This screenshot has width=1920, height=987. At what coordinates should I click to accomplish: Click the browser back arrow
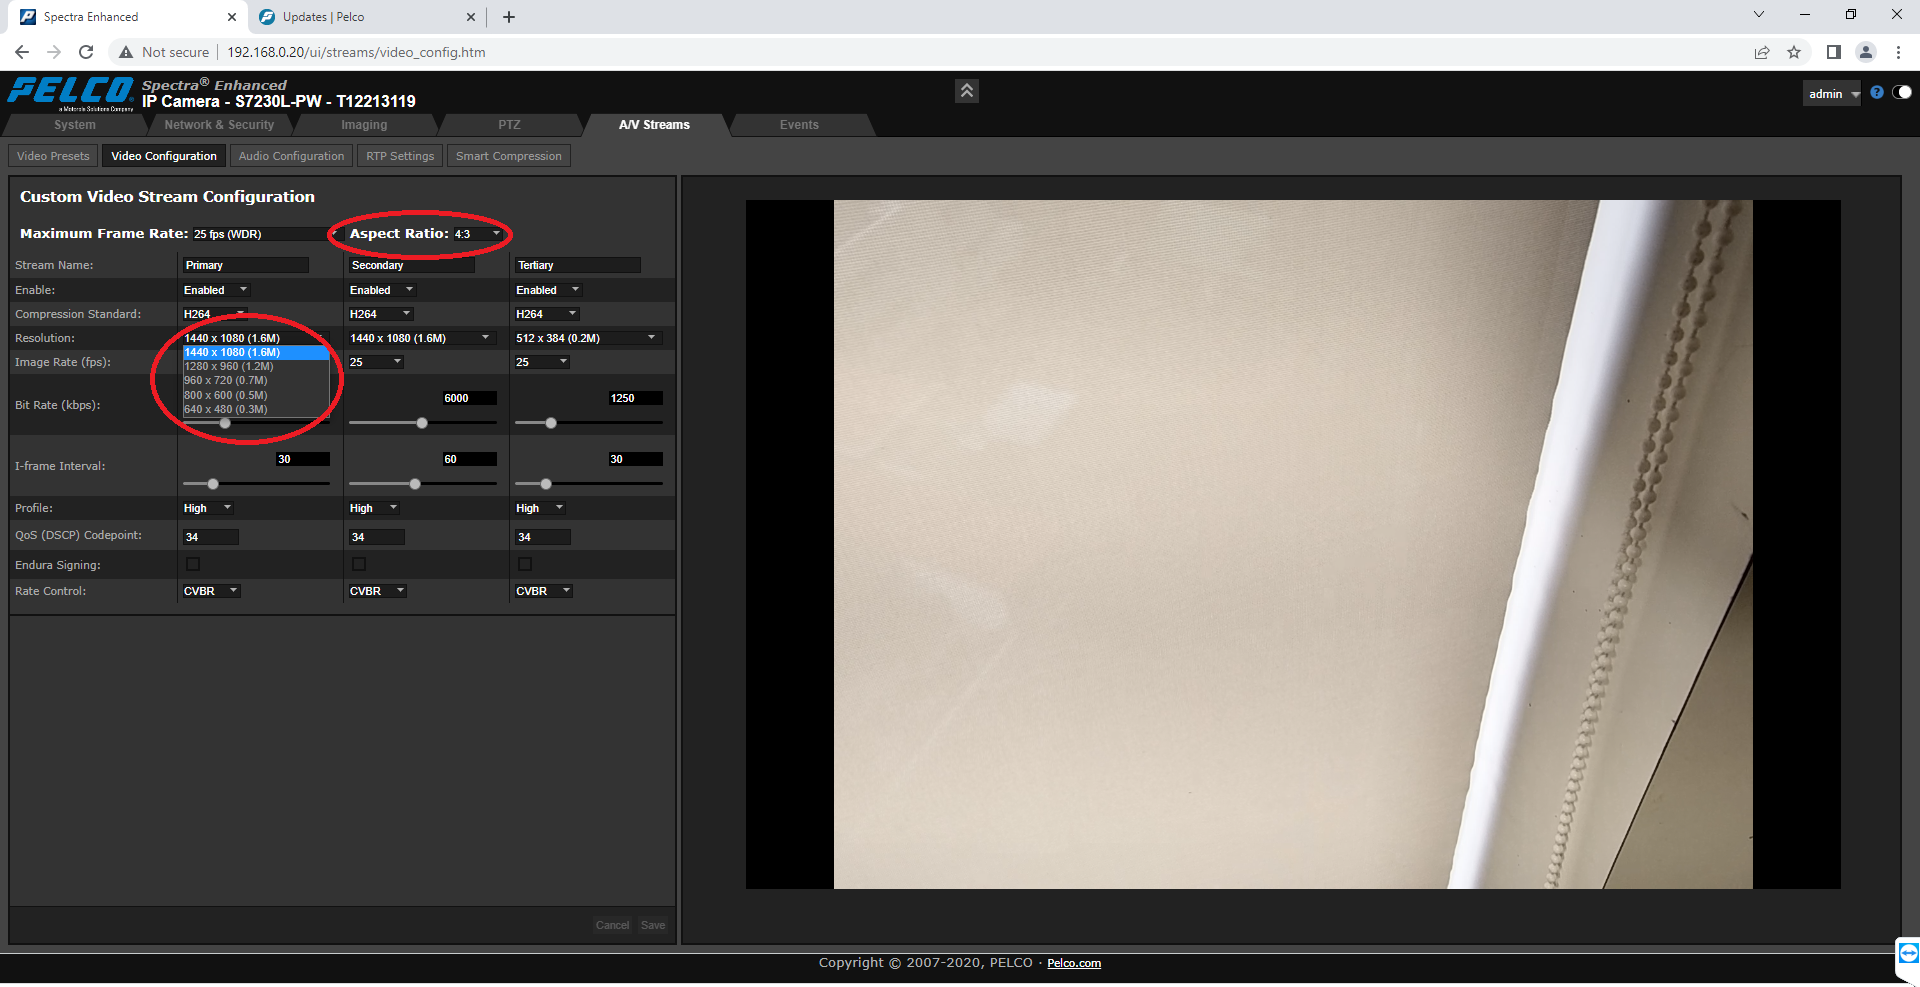pos(22,52)
